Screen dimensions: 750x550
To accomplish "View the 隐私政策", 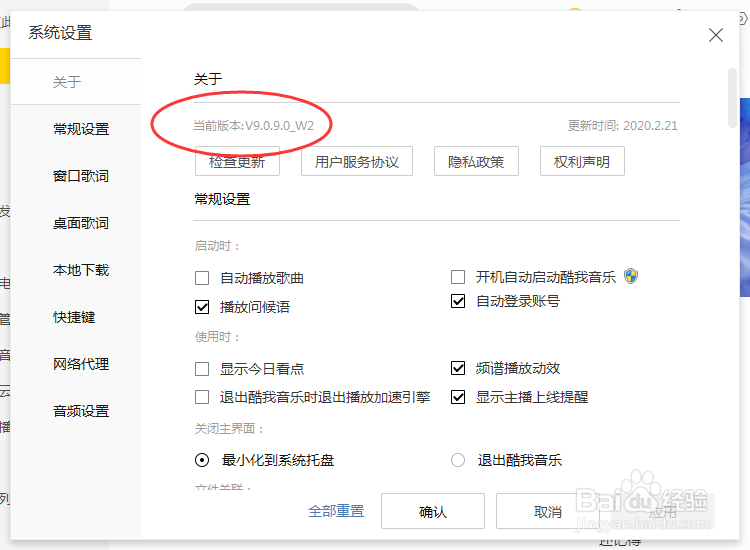I will (476, 162).
